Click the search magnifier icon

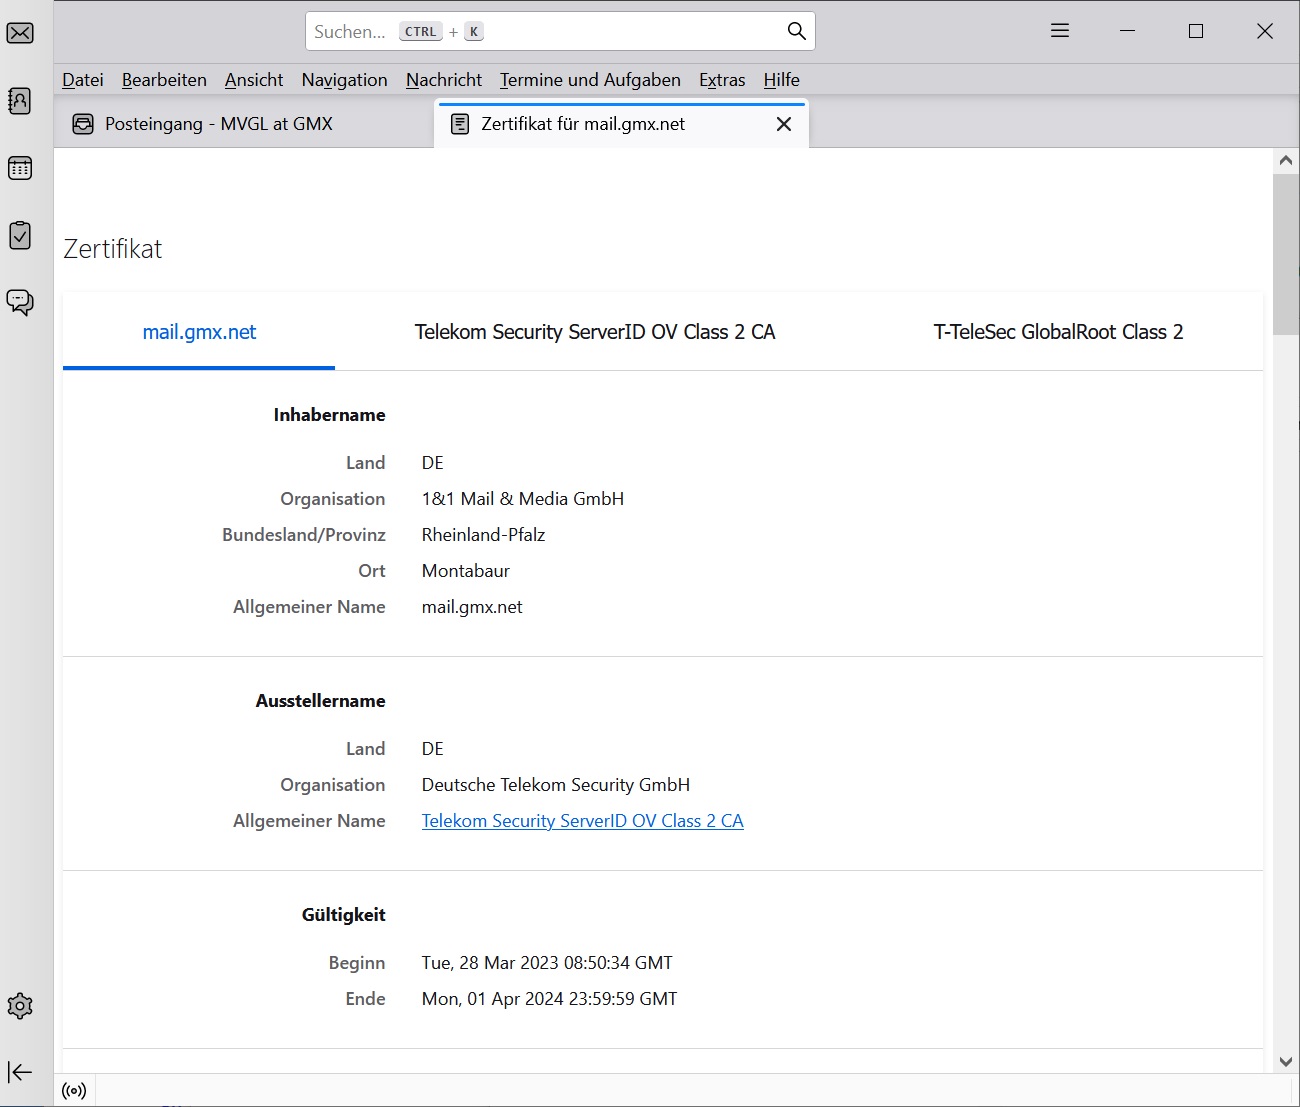click(x=796, y=31)
